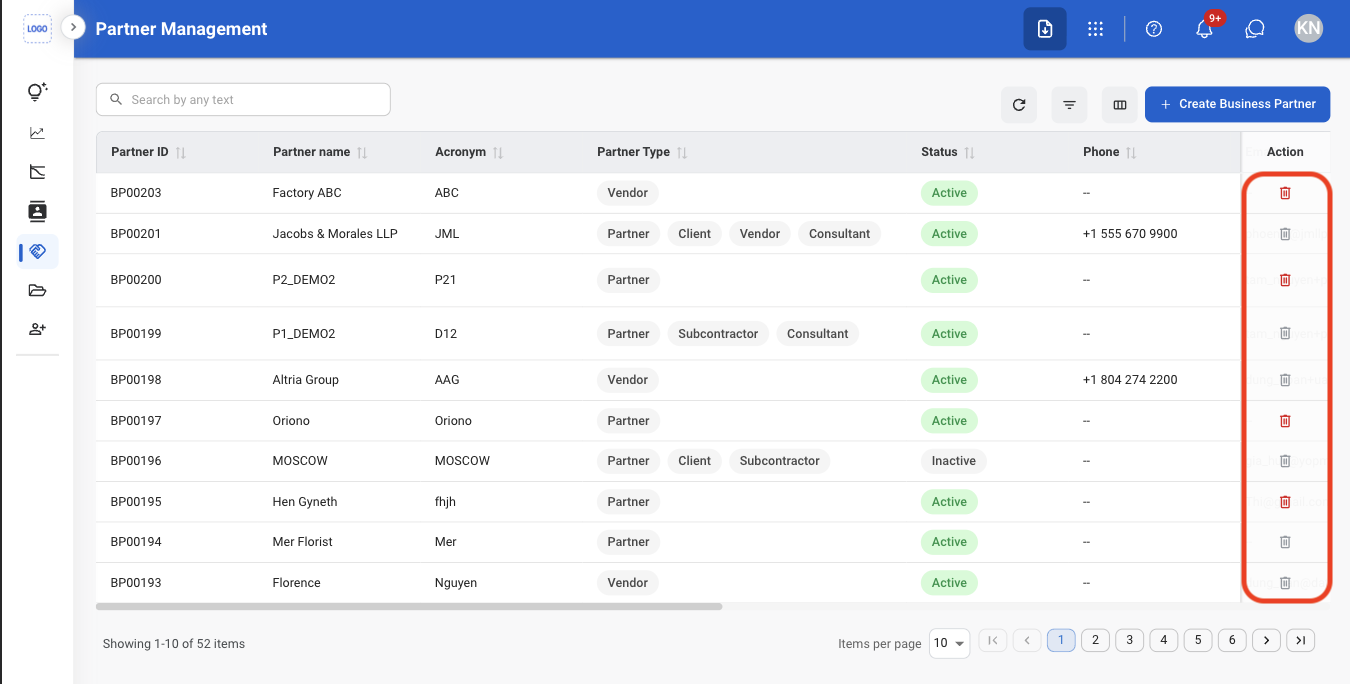Open the lightbulb insights icon in sidebar
This screenshot has height=684, width=1350.
pyautogui.click(x=37, y=92)
